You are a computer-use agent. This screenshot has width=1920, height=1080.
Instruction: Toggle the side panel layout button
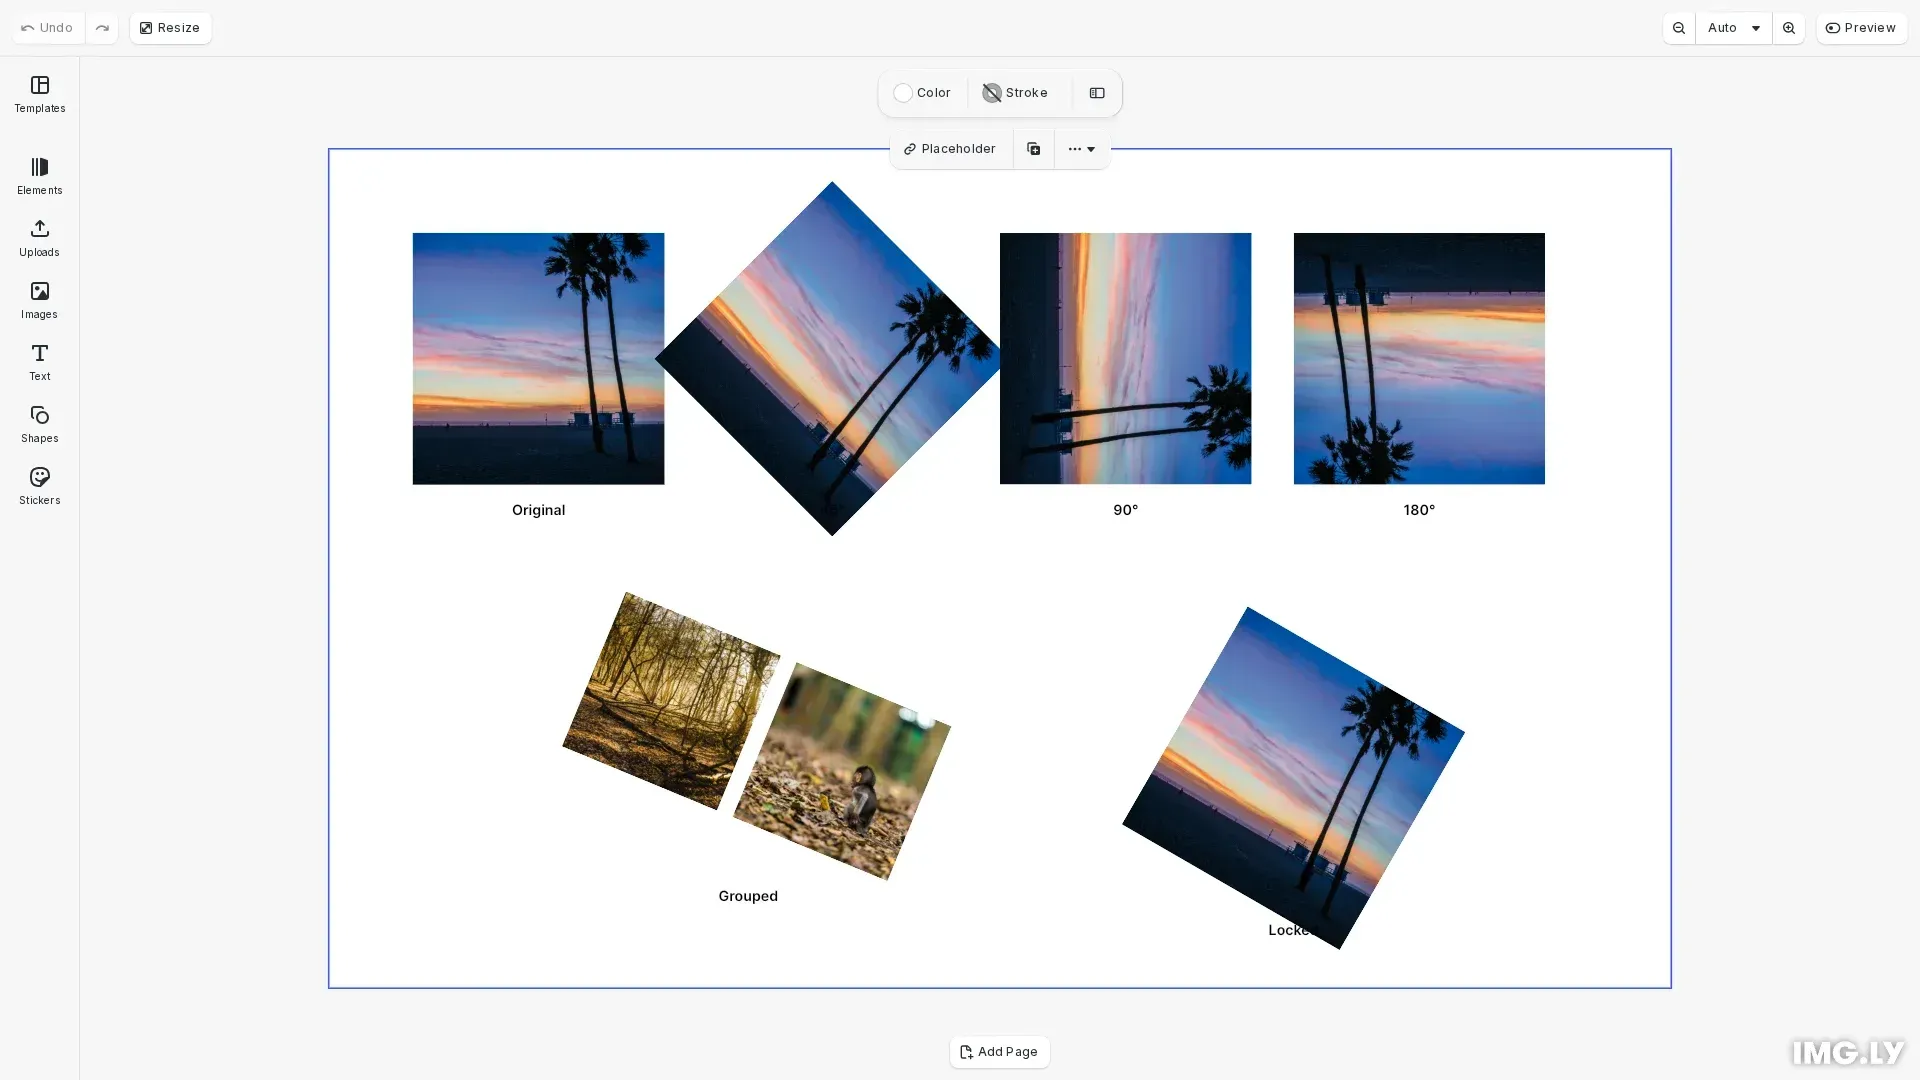coord(1097,93)
